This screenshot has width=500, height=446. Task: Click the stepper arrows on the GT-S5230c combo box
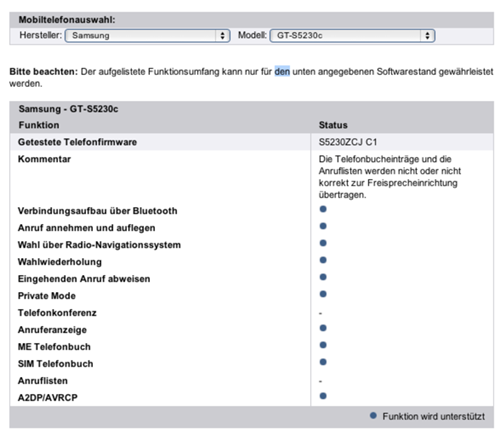(427, 36)
